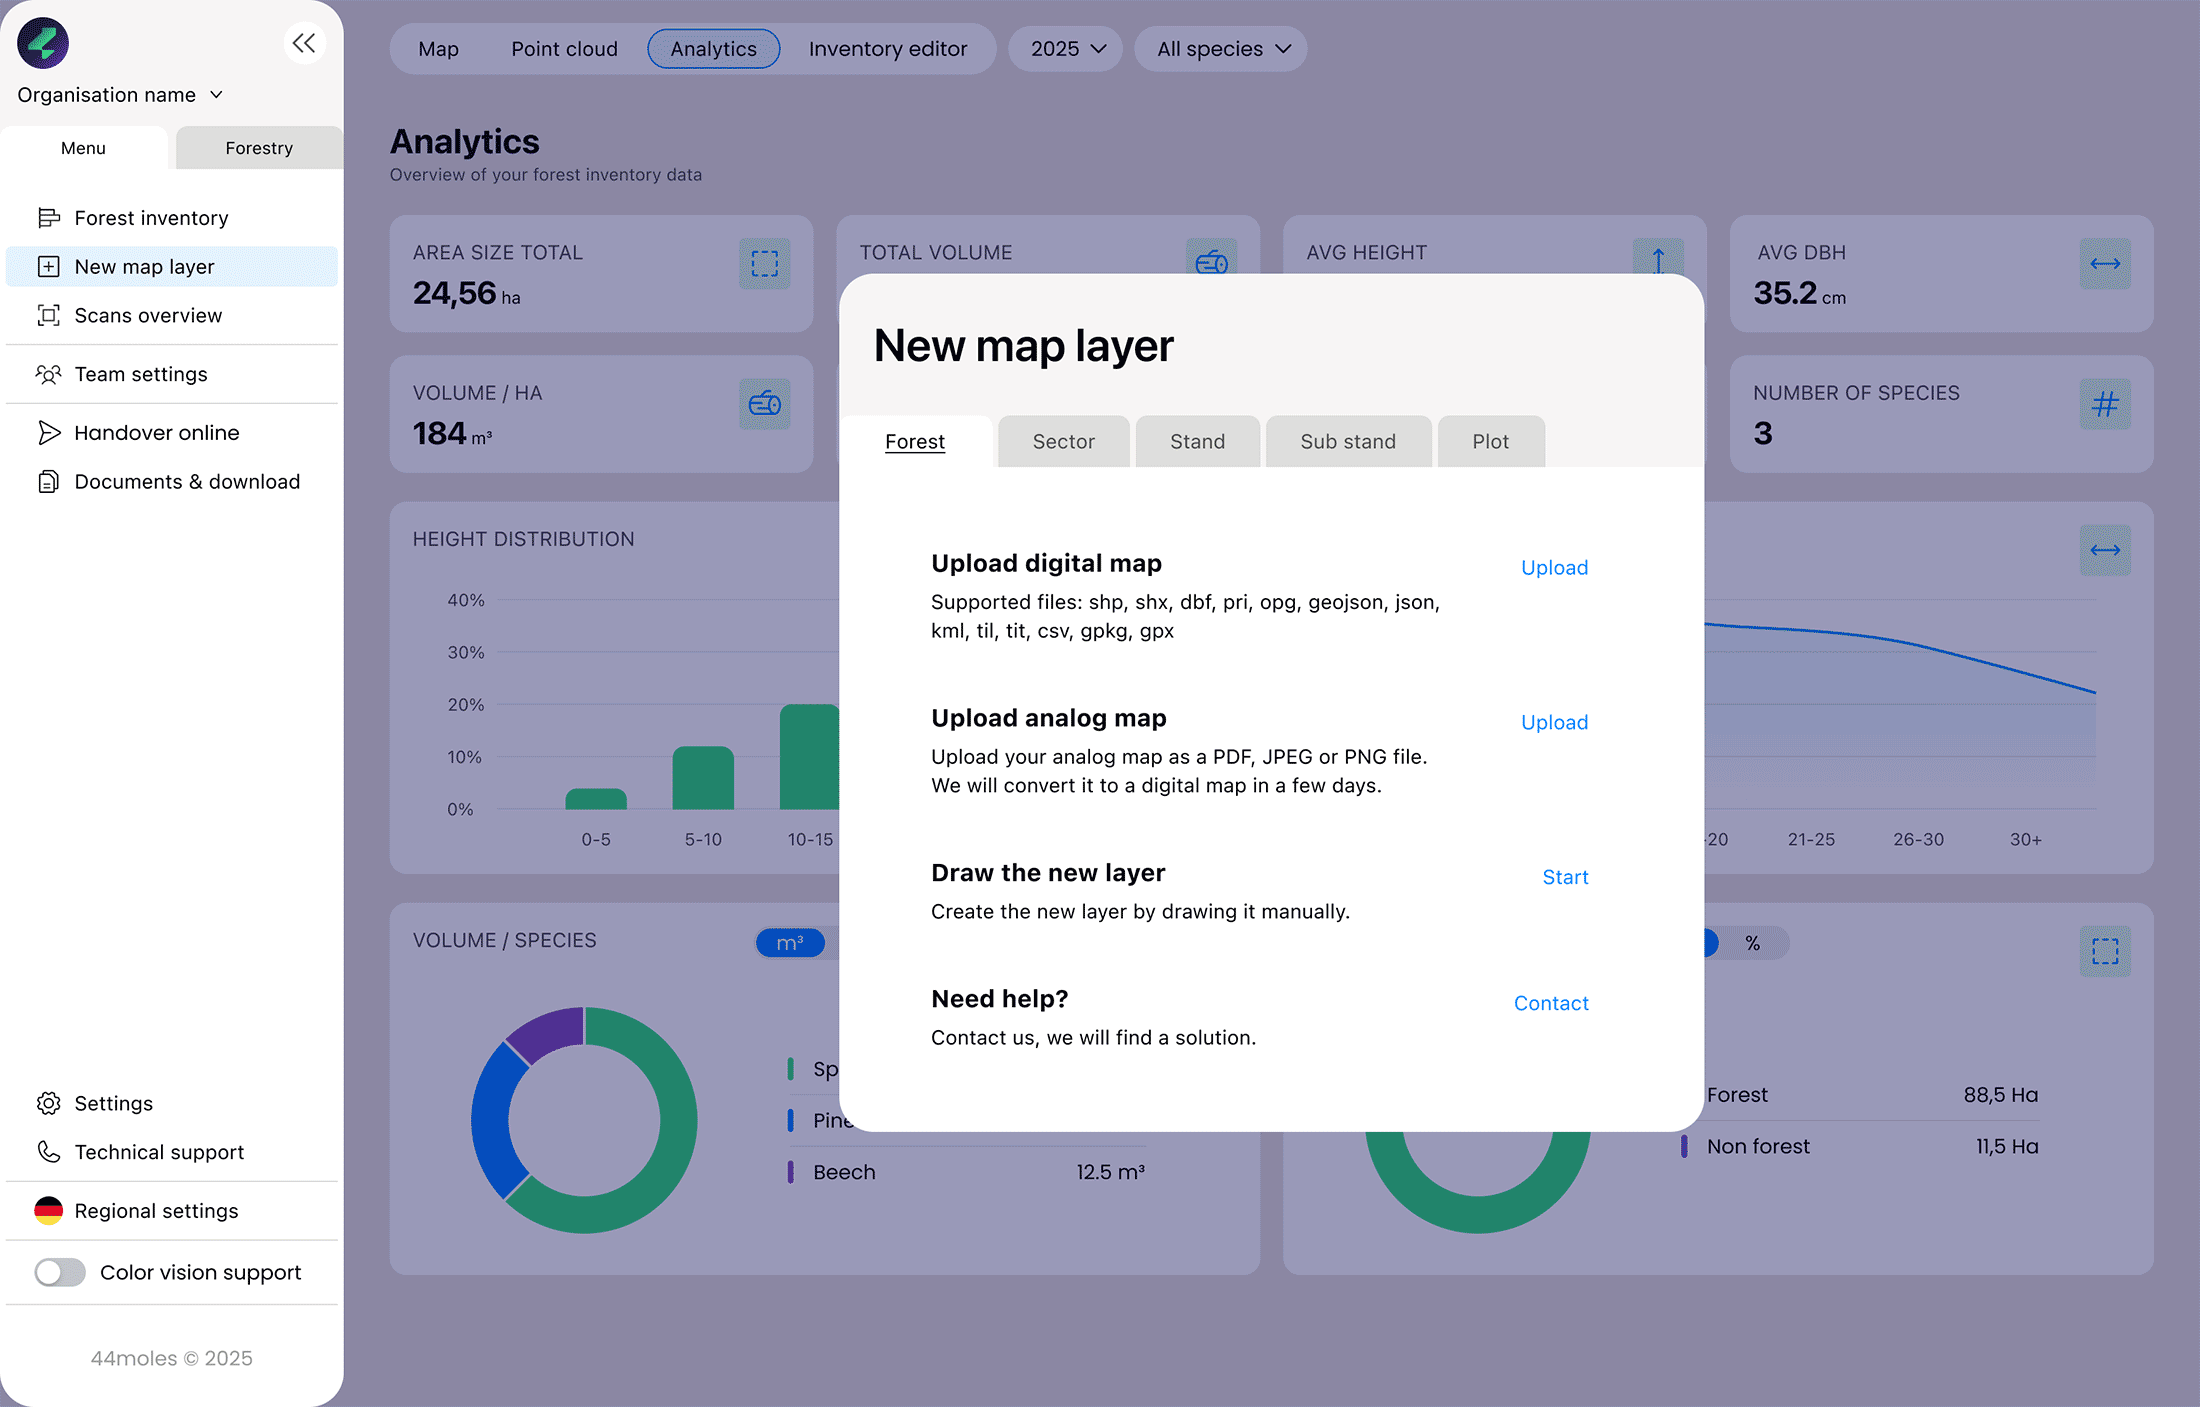Open the 2025 year dropdown
This screenshot has width=2200, height=1407.
1066,49
